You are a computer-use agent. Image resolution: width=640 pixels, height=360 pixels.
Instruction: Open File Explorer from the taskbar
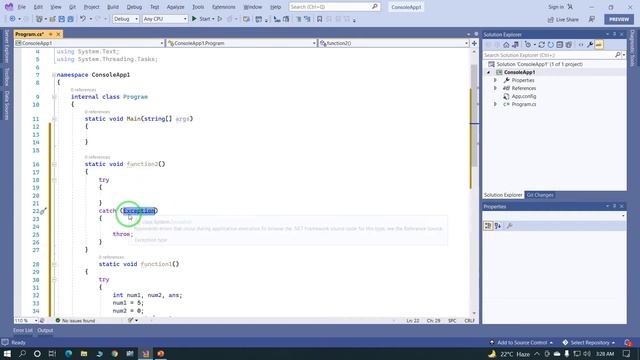tap(84, 353)
